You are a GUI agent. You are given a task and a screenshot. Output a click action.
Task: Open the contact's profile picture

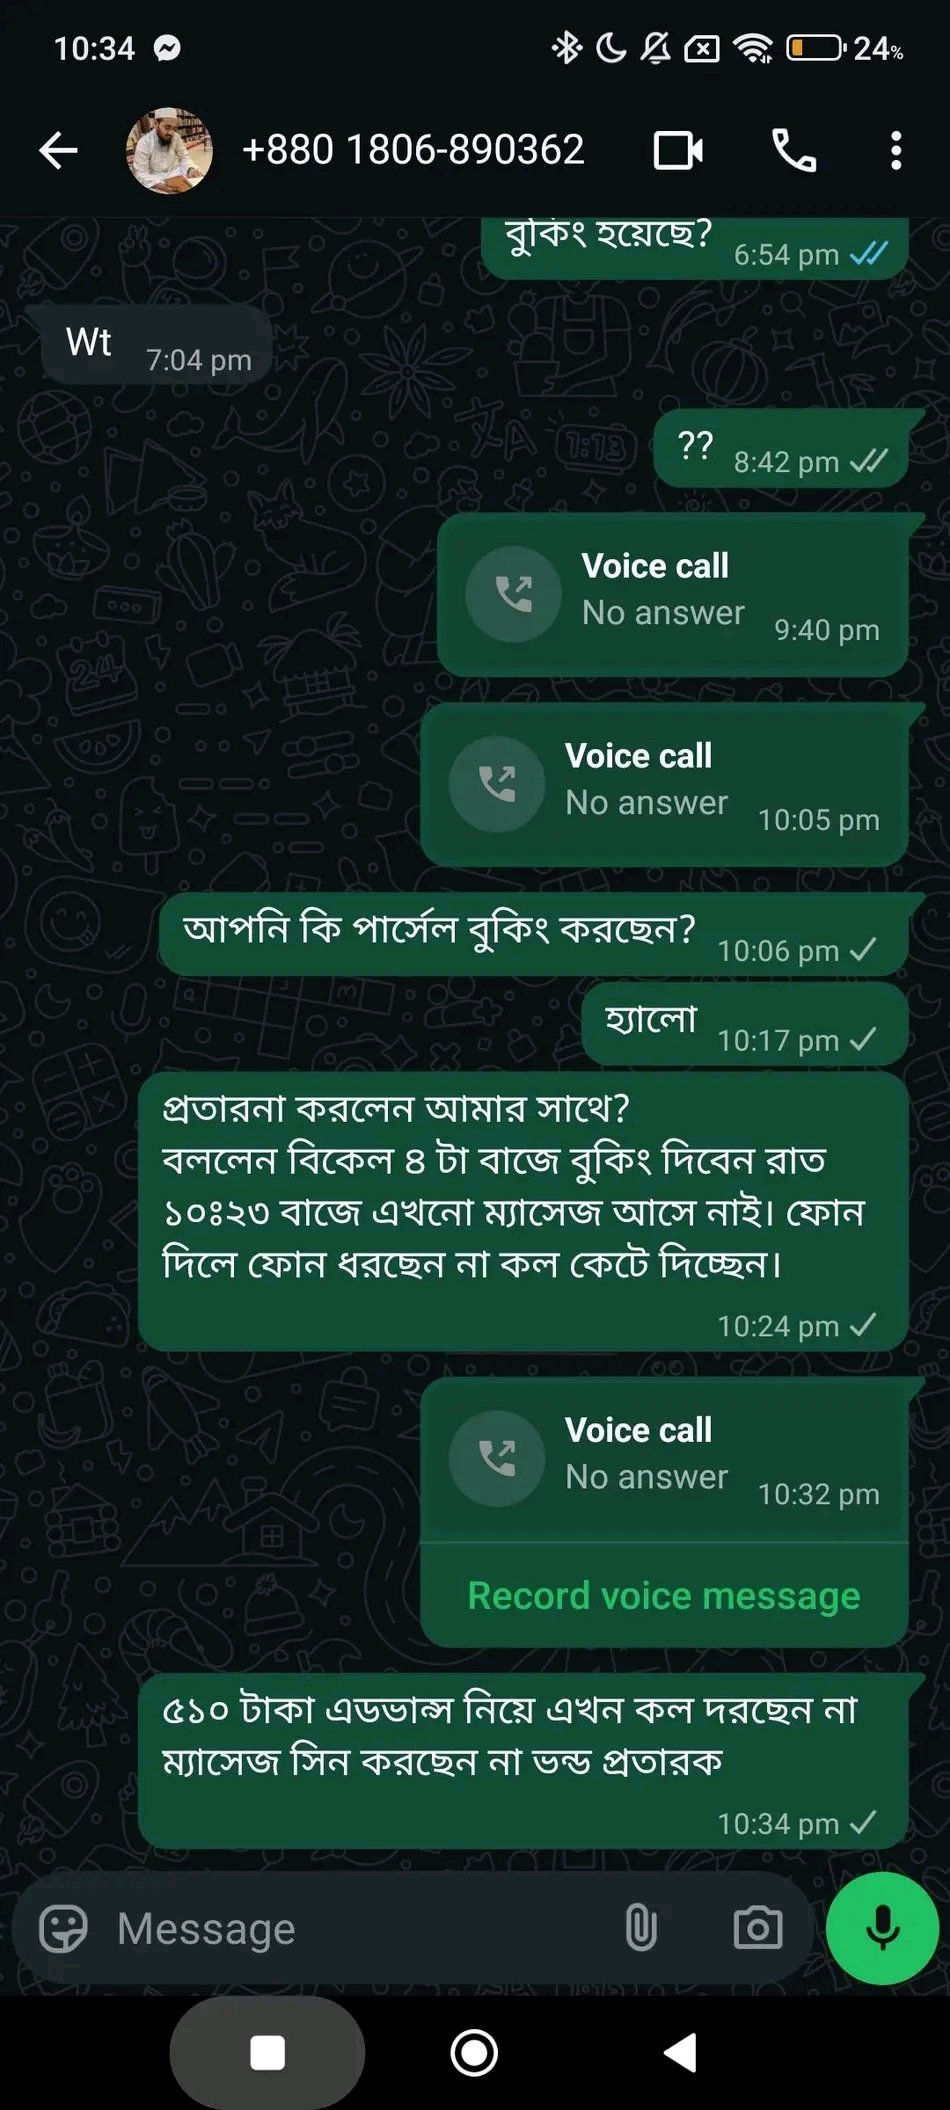pyautogui.click(x=169, y=151)
